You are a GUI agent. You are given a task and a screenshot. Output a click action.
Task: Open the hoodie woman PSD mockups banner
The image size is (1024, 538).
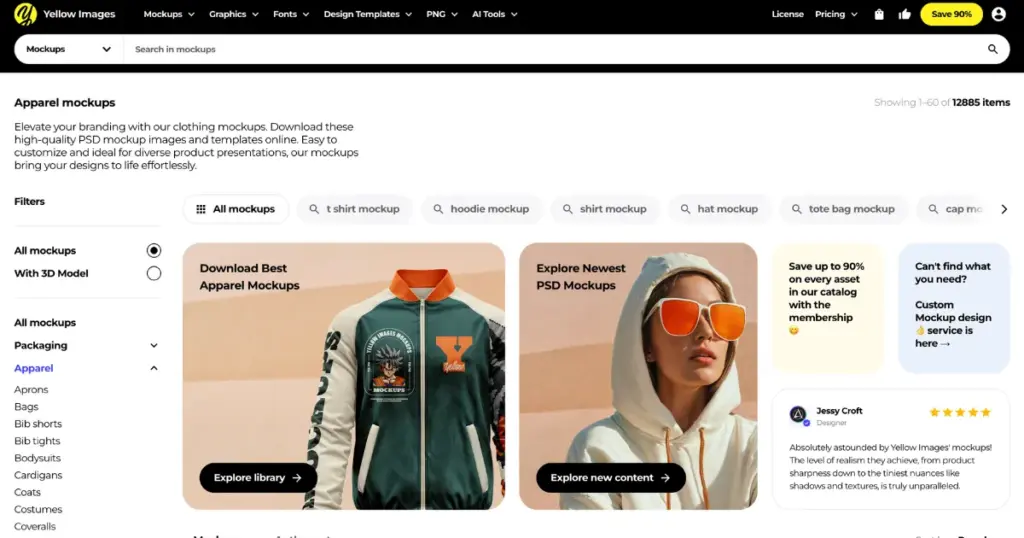(638, 376)
